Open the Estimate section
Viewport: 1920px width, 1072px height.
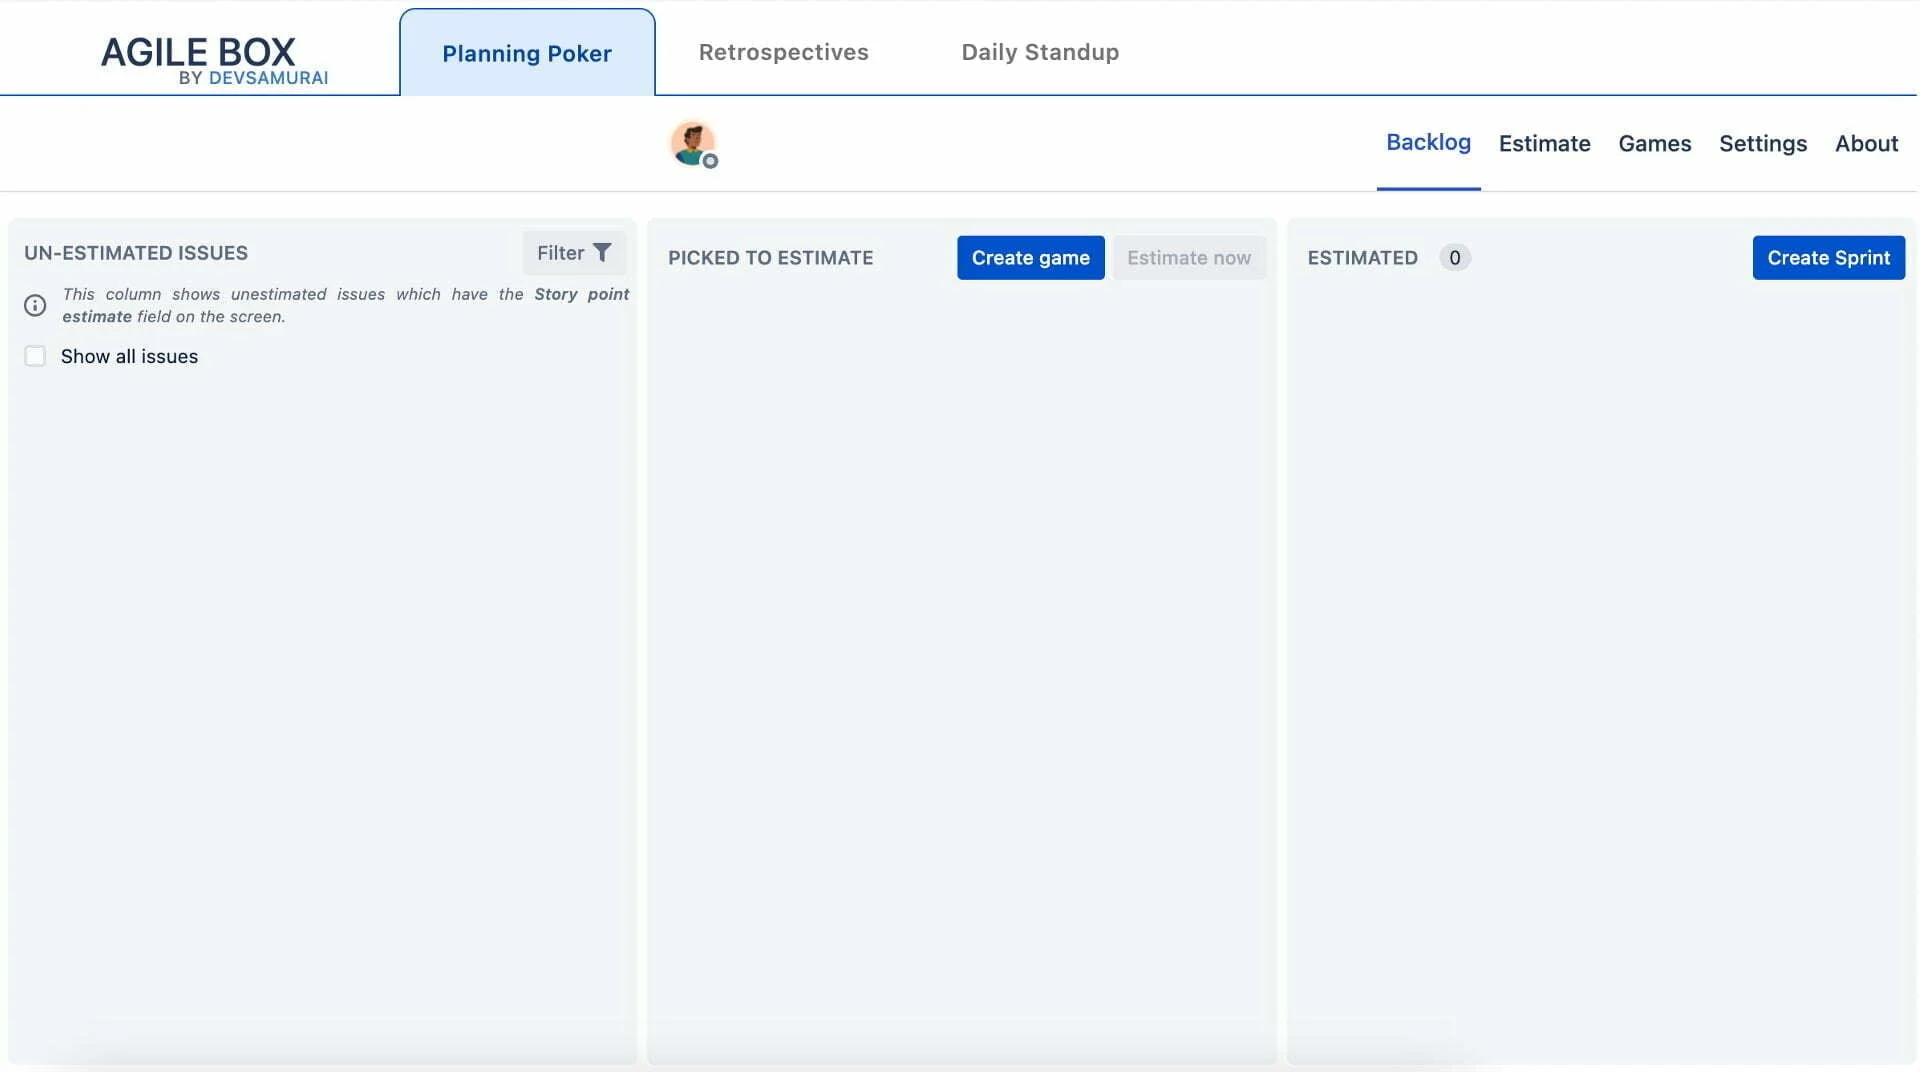click(x=1544, y=144)
